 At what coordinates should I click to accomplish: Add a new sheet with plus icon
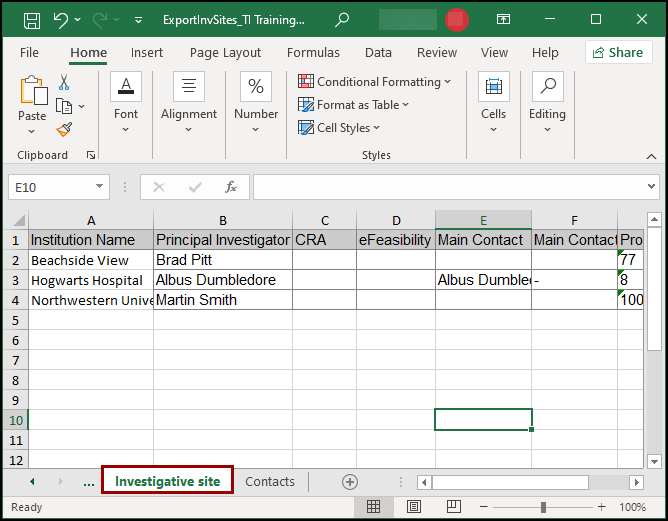coord(350,482)
